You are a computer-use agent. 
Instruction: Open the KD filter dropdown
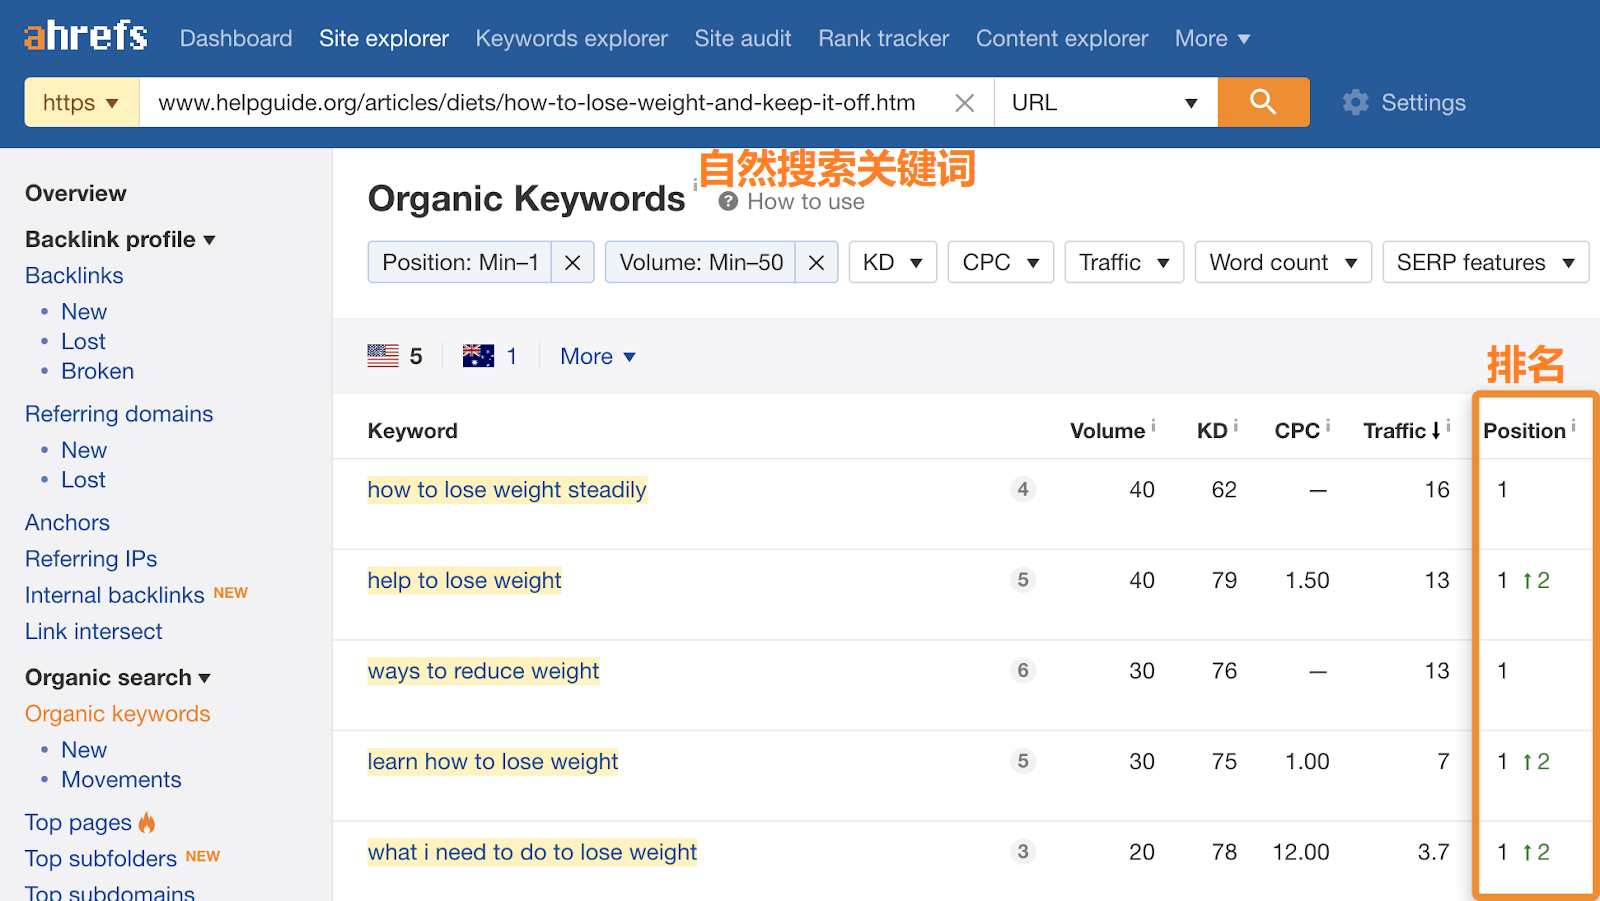891,262
